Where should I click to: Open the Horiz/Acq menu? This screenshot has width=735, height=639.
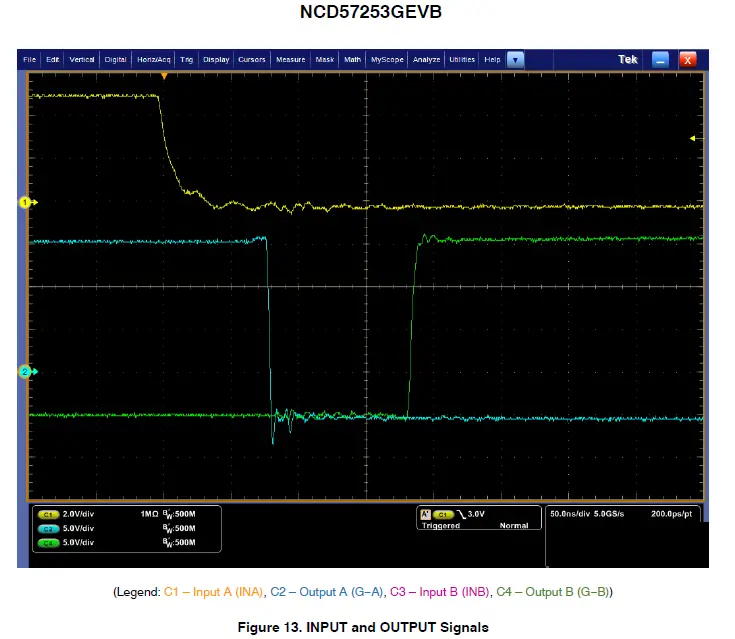click(153, 60)
